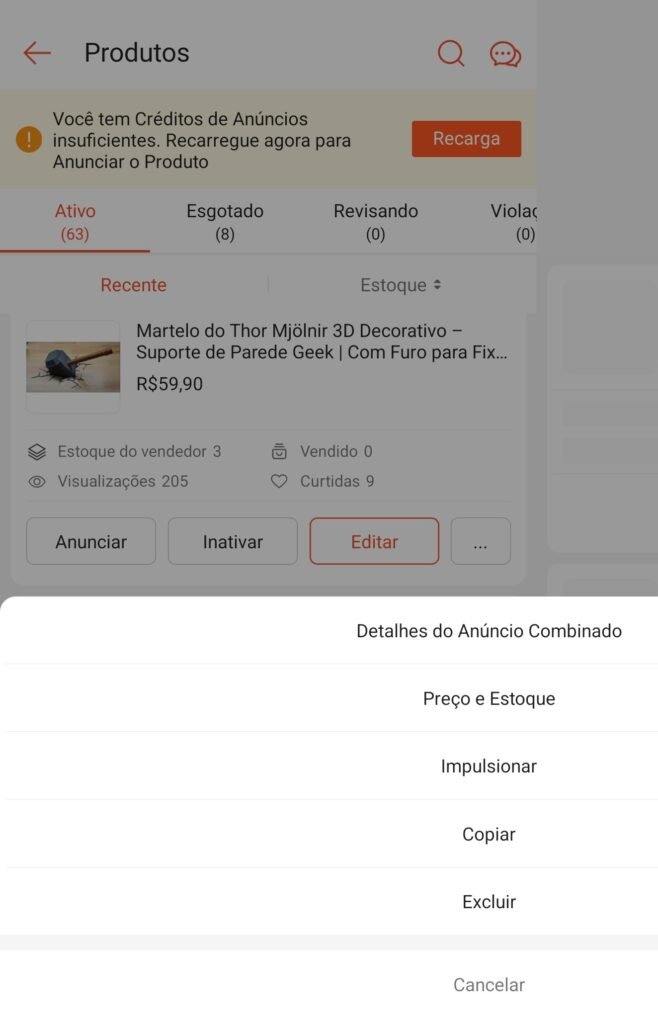The width and height of the screenshot is (658, 1024).
Task: Tap the likes heart icon
Action: (x=279, y=482)
